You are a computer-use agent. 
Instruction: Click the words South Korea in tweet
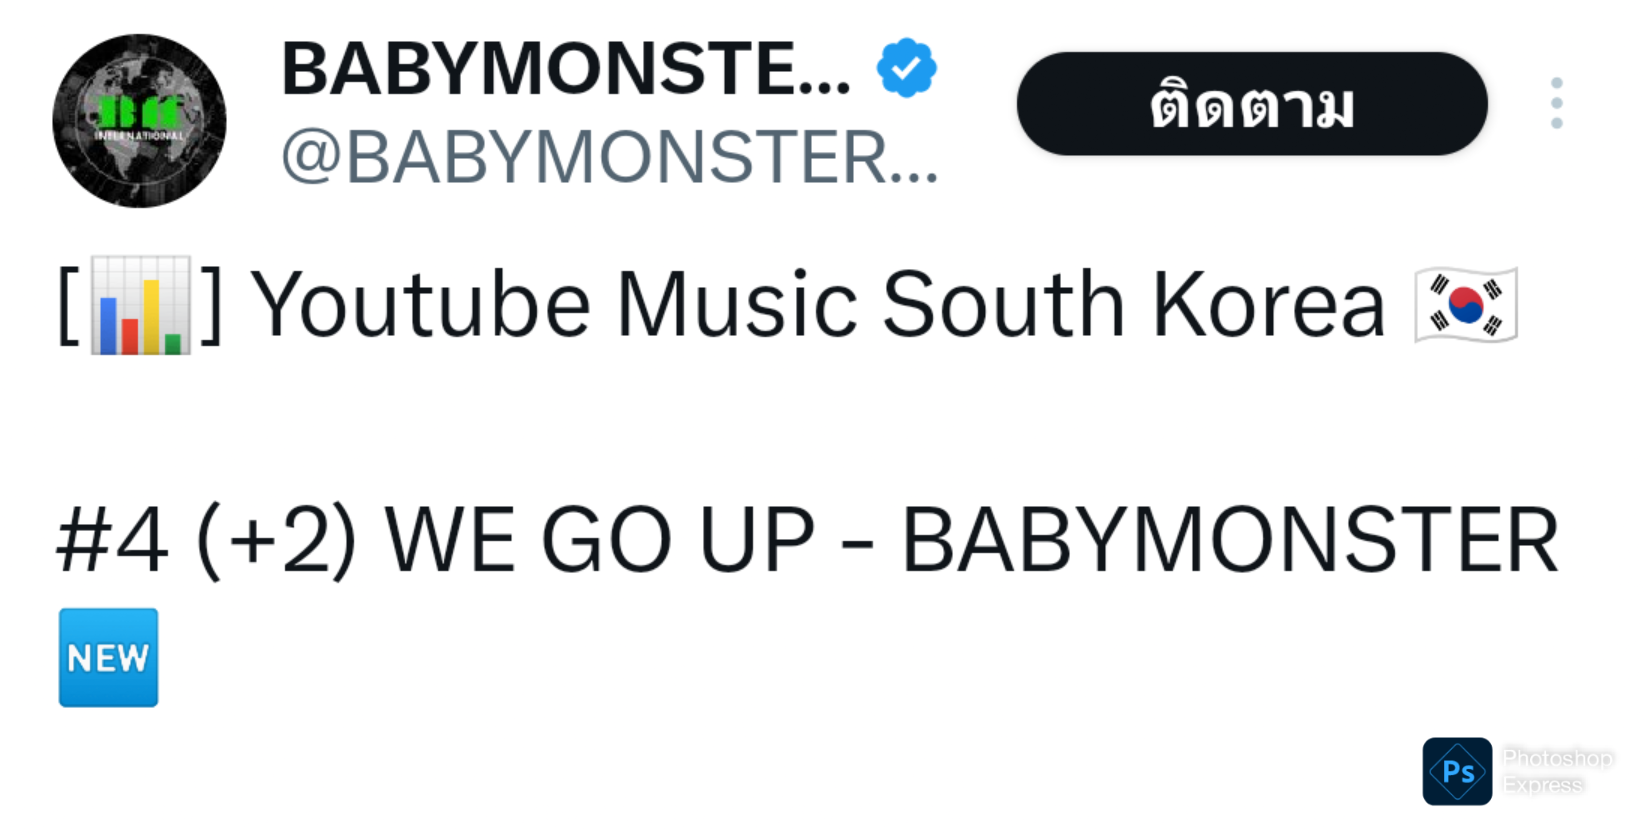click(x=1134, y=305)
